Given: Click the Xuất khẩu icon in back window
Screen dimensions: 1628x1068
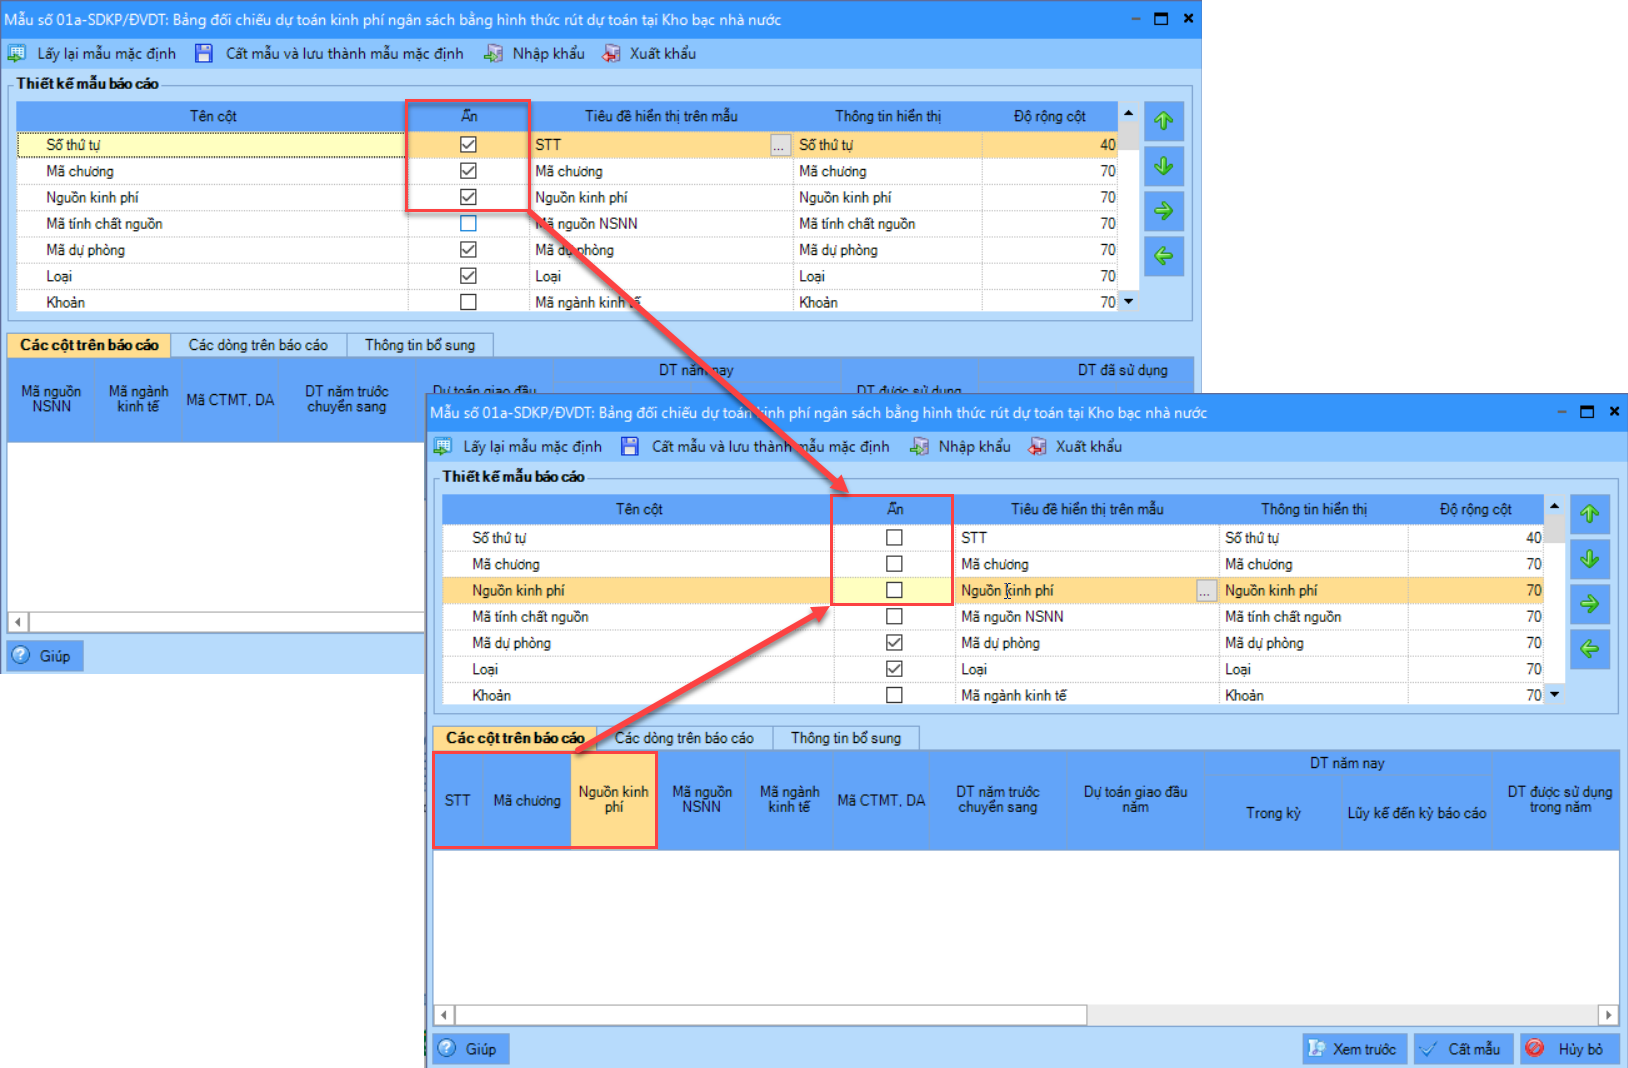Looking at the screenshot, I should pyautogui.click(x=611, y=53).
